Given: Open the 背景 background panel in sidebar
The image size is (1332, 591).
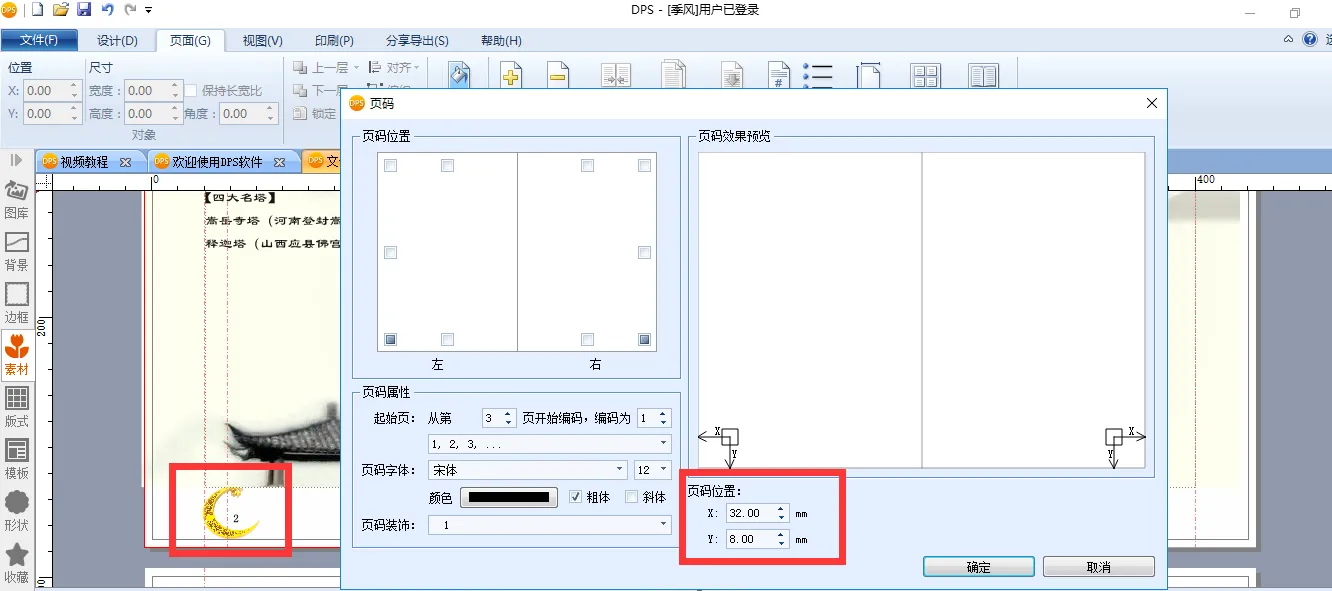Looking at the screenshot, I should click(x=17, y=252).
